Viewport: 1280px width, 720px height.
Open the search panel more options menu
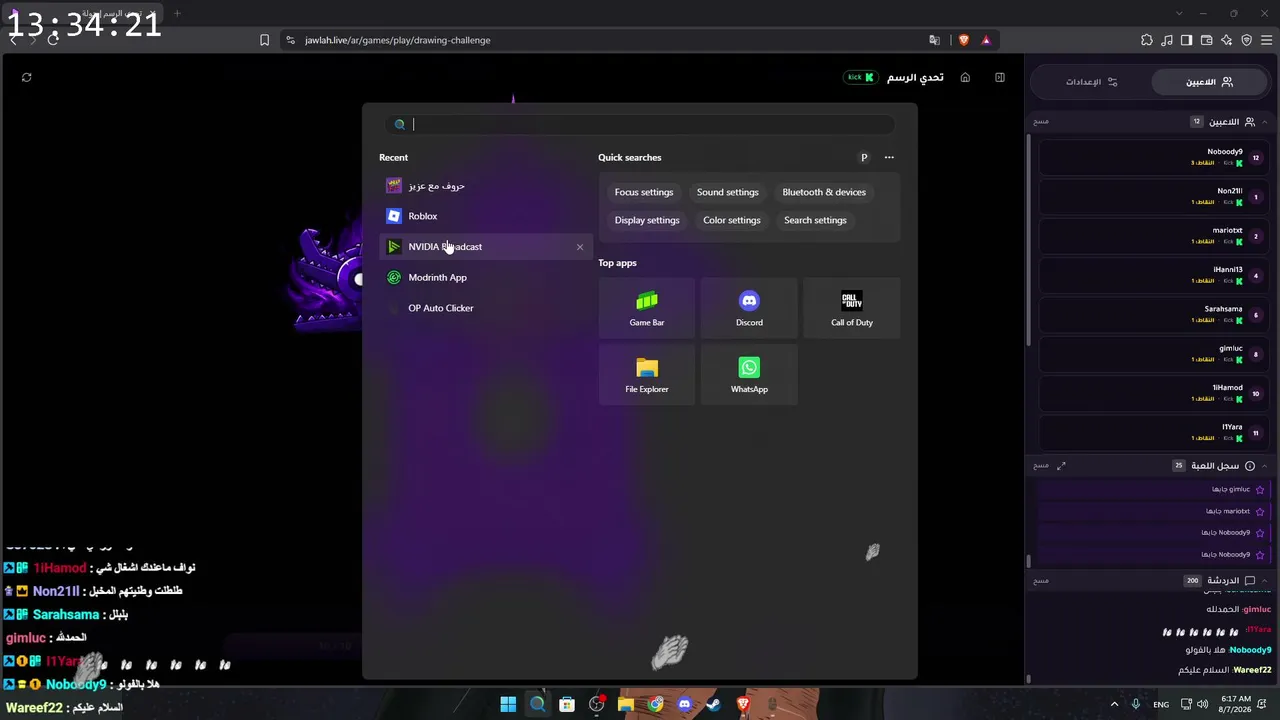[x=889, y=157]
